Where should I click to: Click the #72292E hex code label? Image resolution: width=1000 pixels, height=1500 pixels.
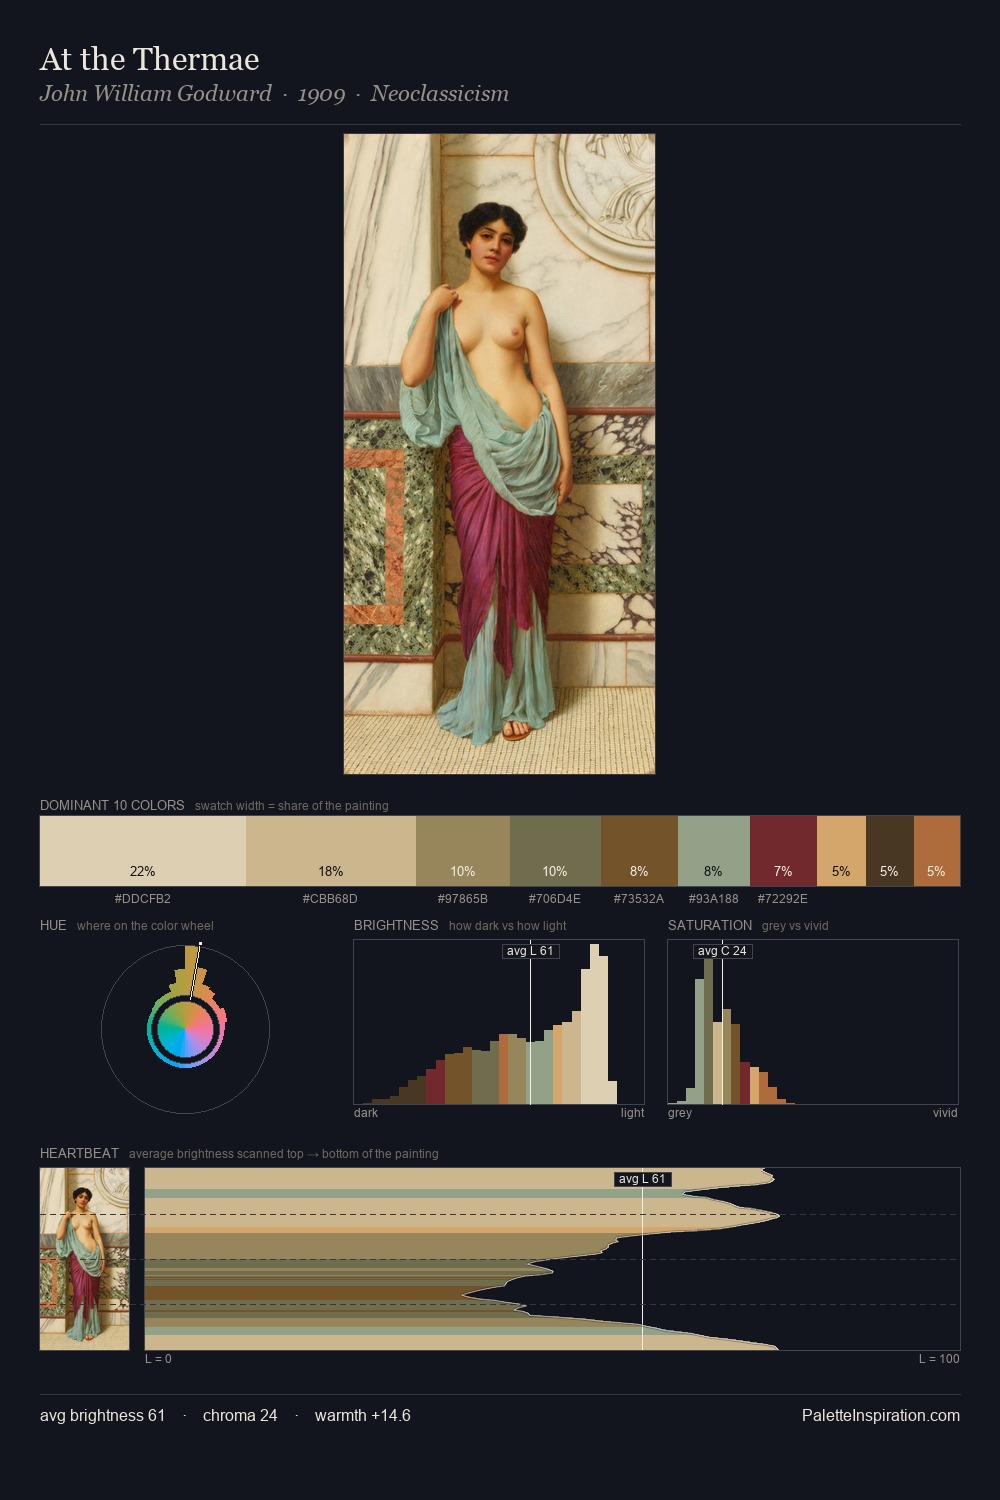click(783, 899)
